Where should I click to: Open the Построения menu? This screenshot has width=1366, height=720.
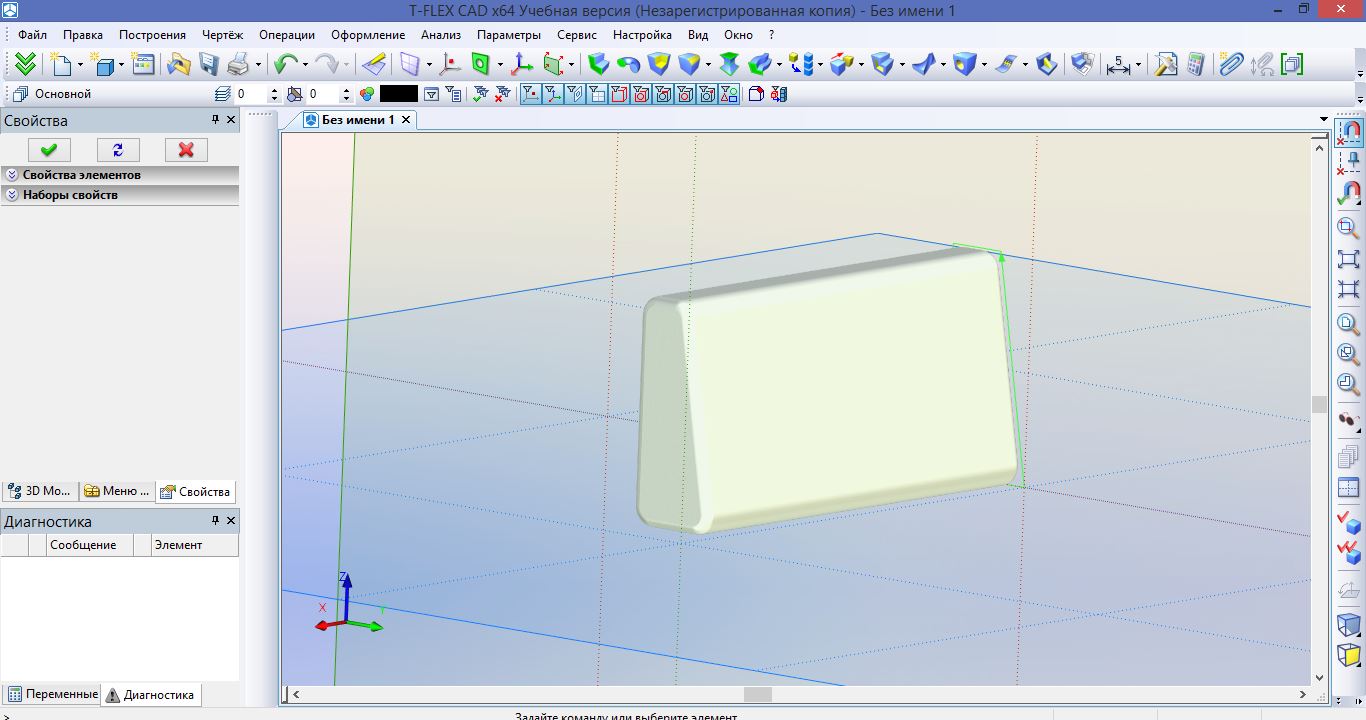(152, 35)
